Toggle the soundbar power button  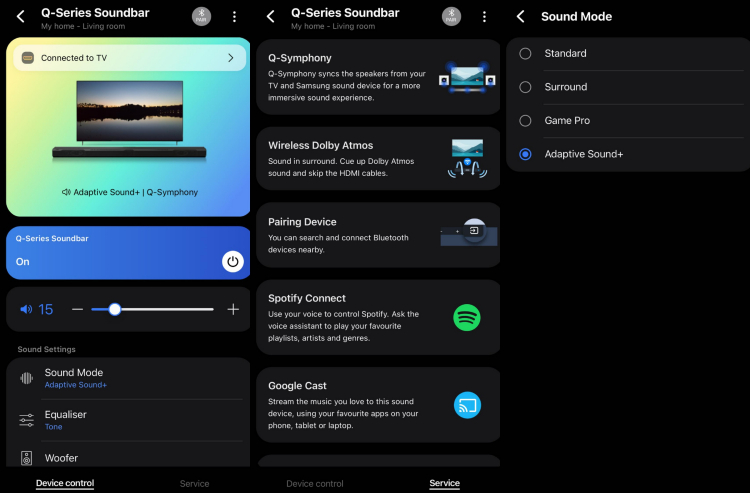pyautogui.click(x=232, y=262)
